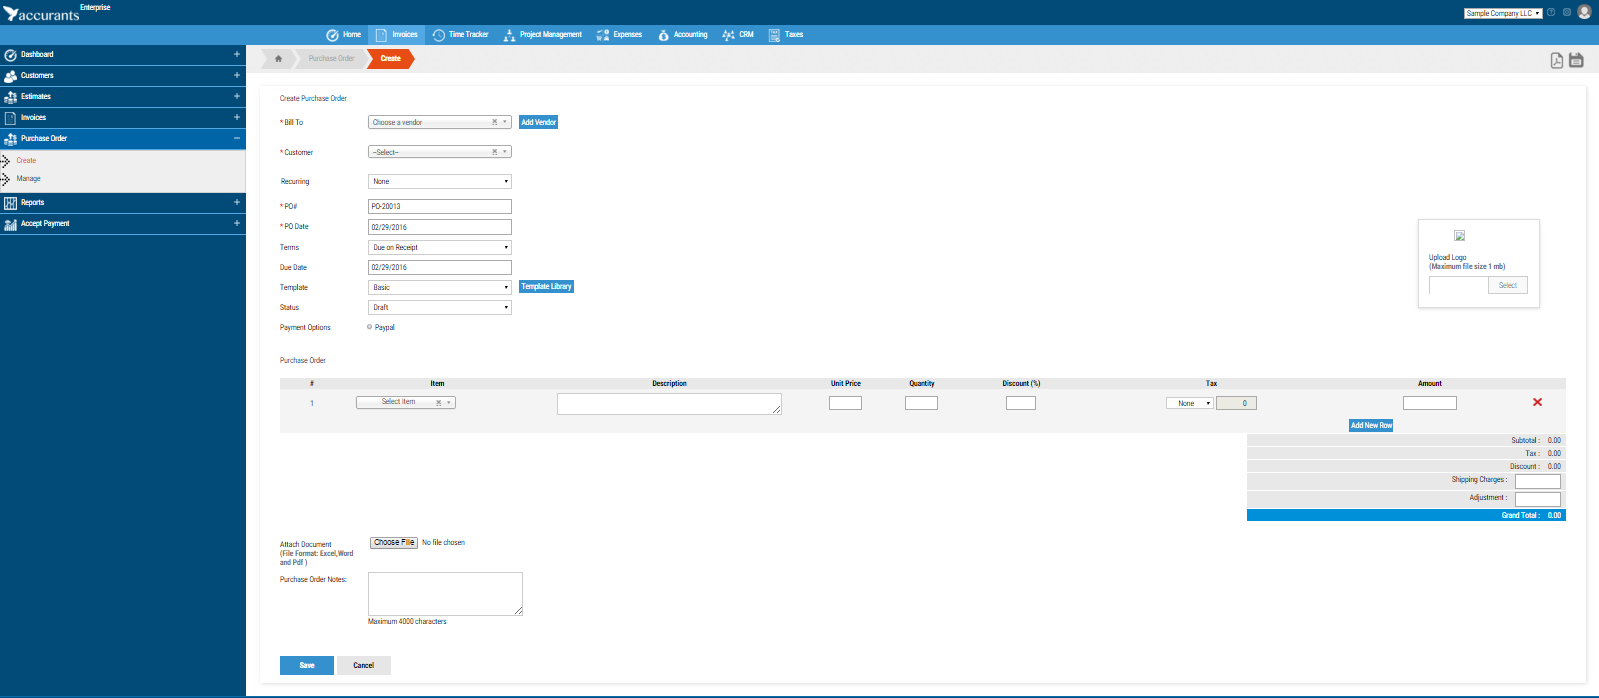Open the Tax None dropdown
Image resolution: width=1599 pixels, height=698 pixels.
[x=1190, y=403]
